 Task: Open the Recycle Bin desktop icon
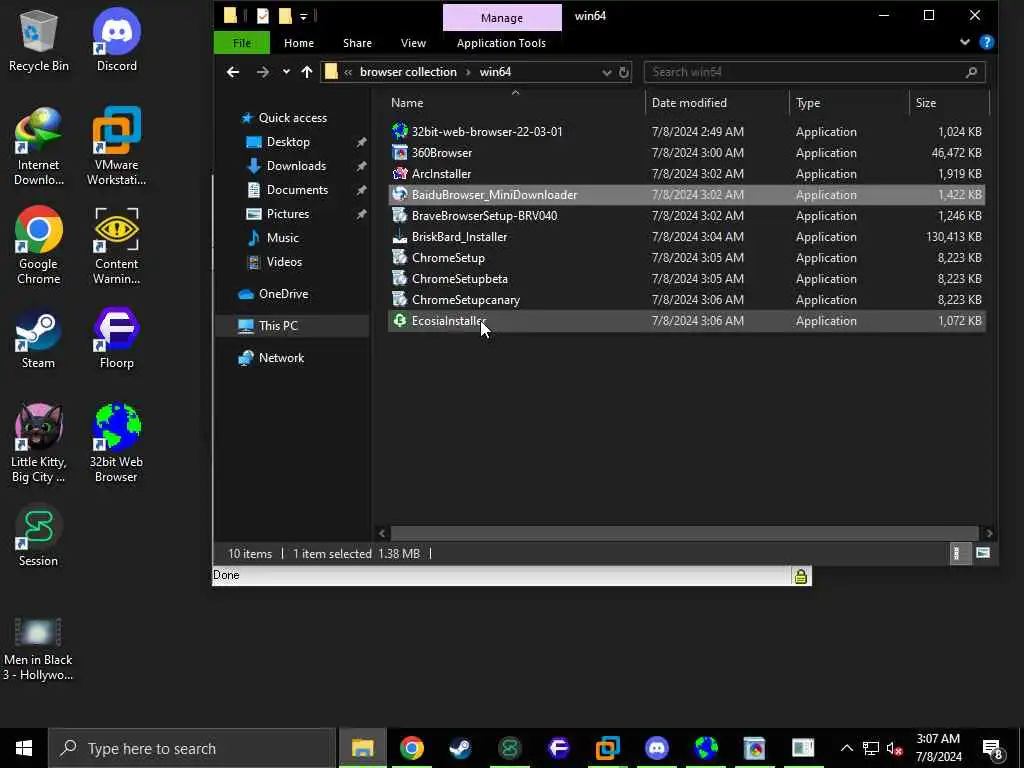pyautogui.click(x=38, y=41)
